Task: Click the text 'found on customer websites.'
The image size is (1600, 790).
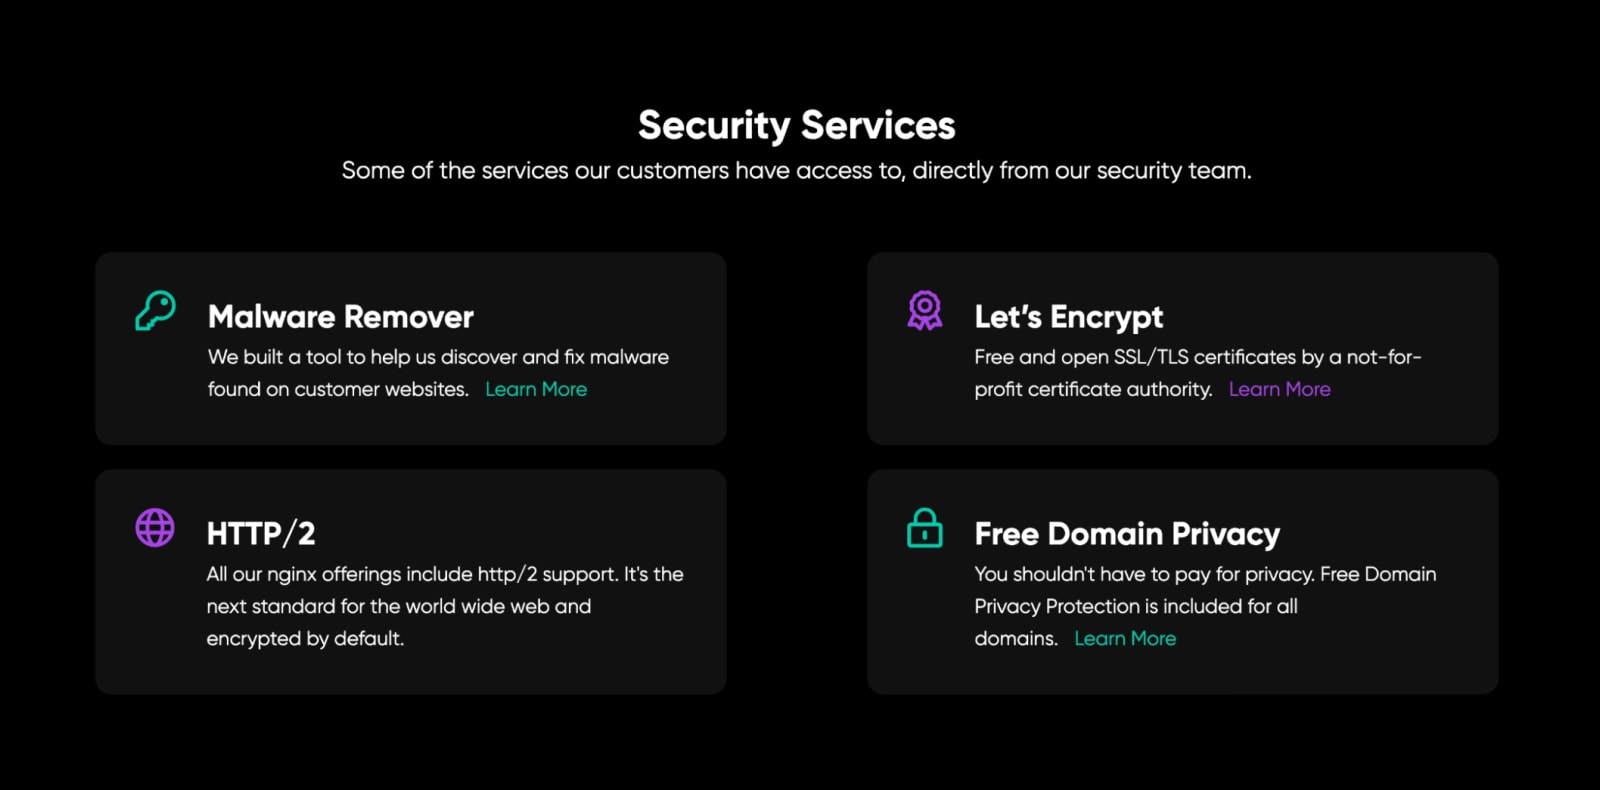Action: pyautogui.click(x=338, y=389)
